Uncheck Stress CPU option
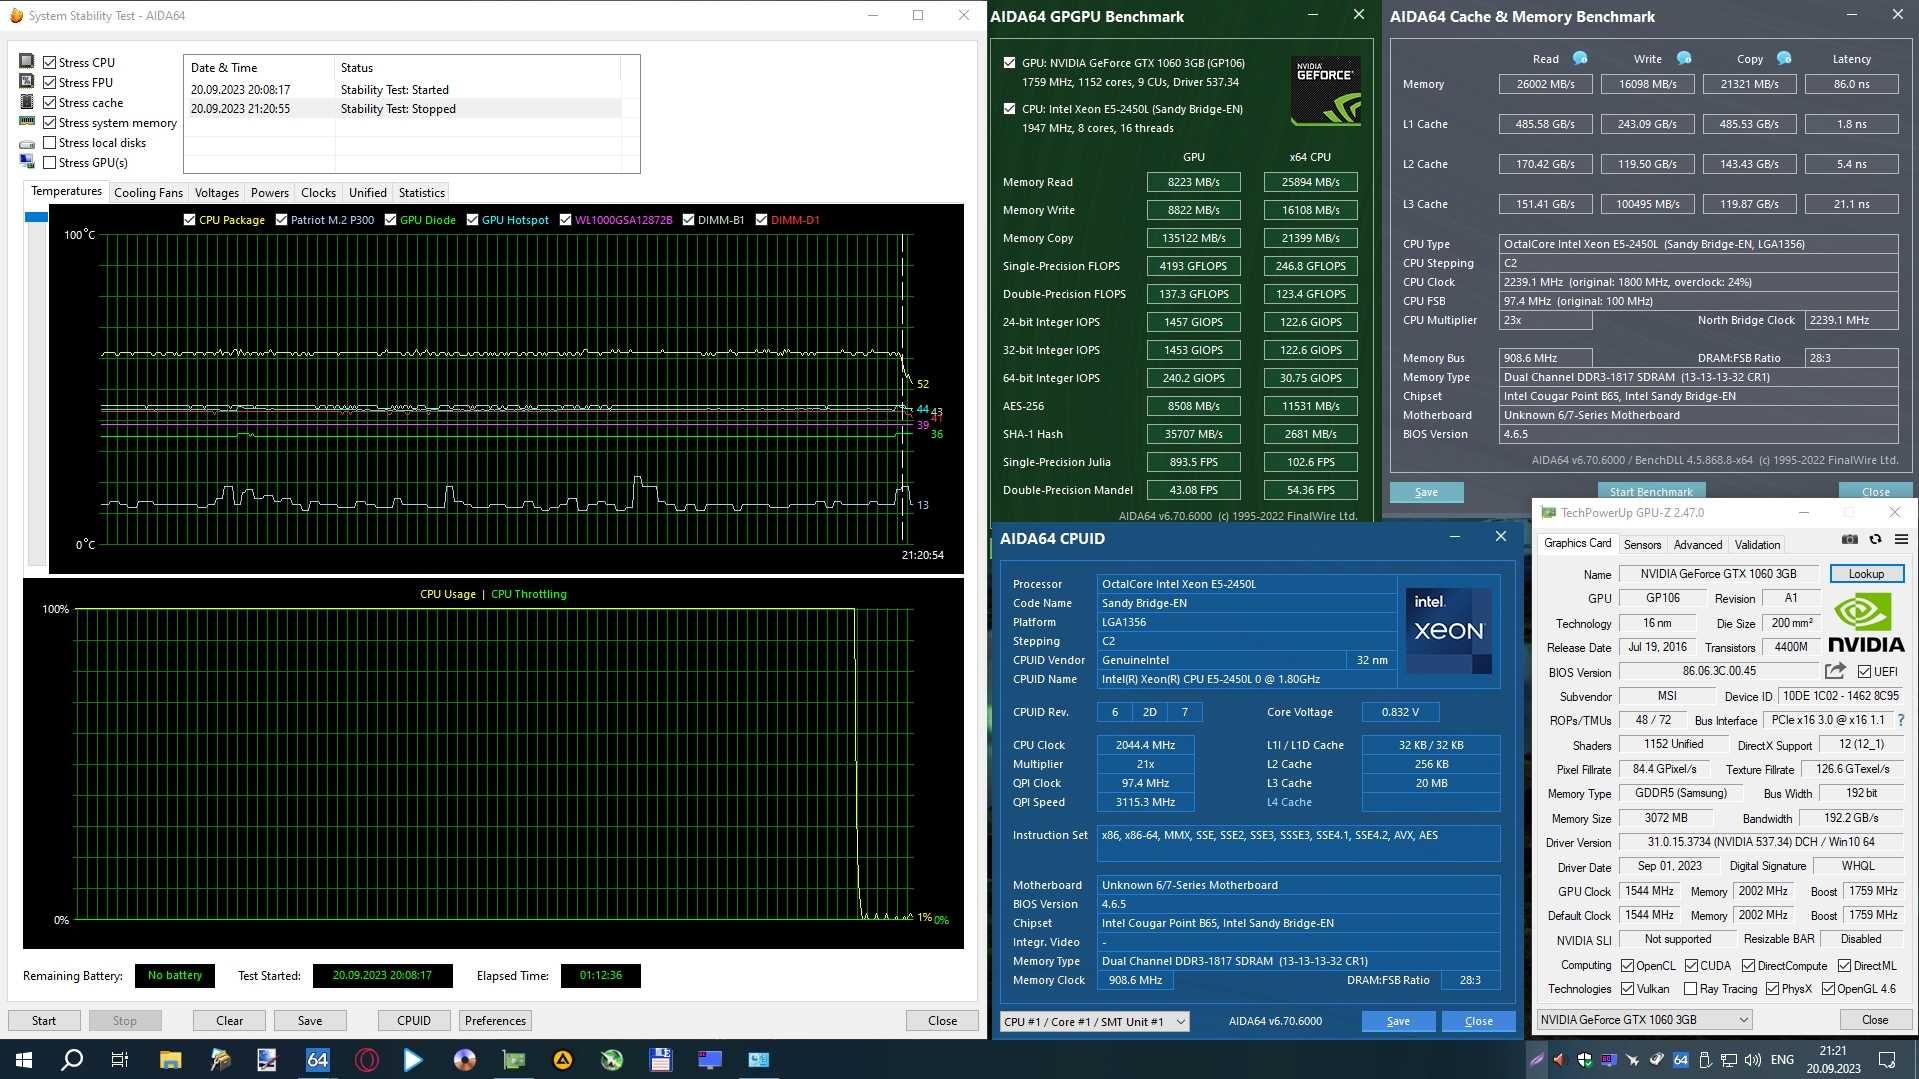Screen dimensions: 1919x1079 (49, 62)
